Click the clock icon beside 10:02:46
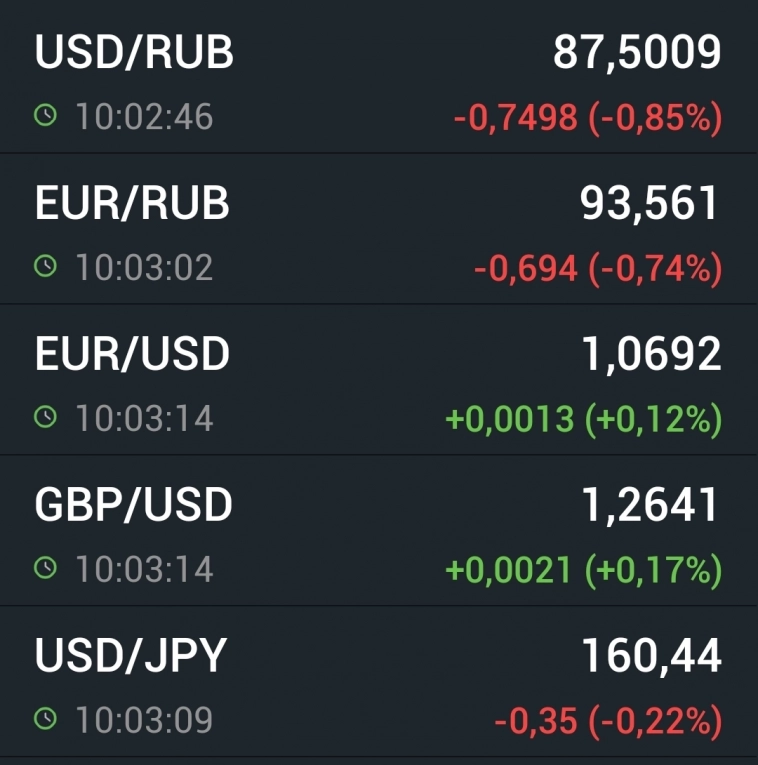 (46, 117)
